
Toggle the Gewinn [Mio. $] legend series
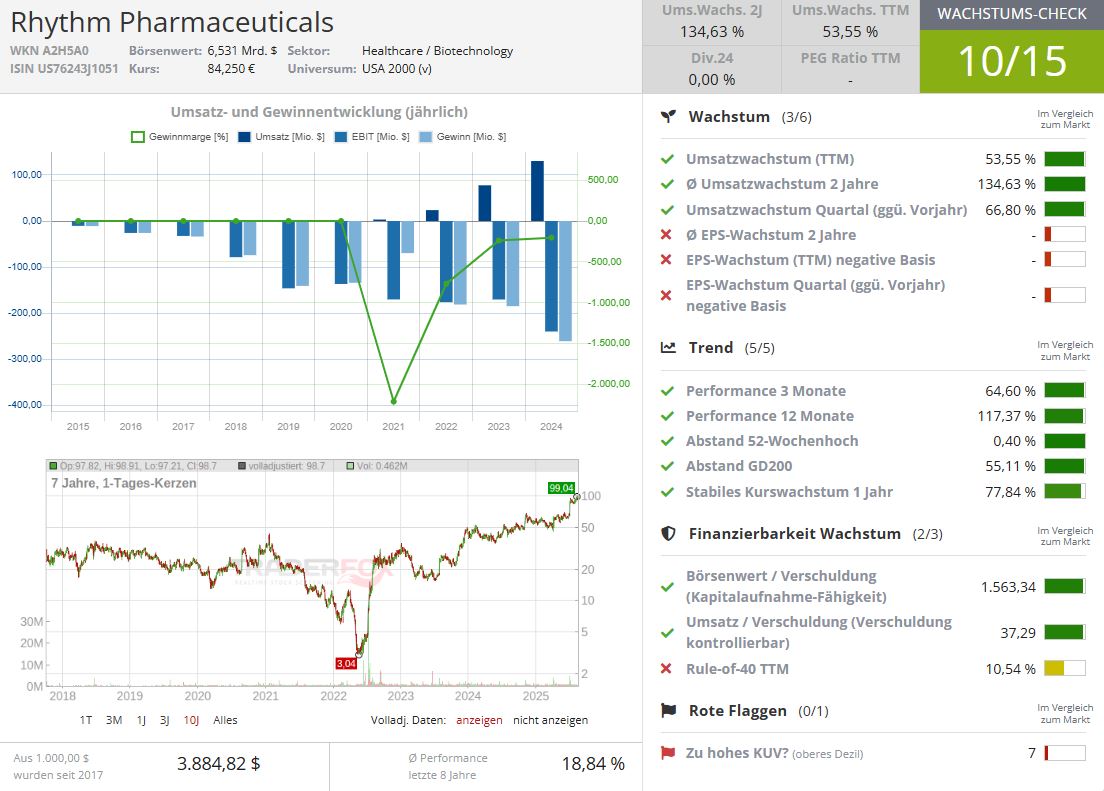463,137
